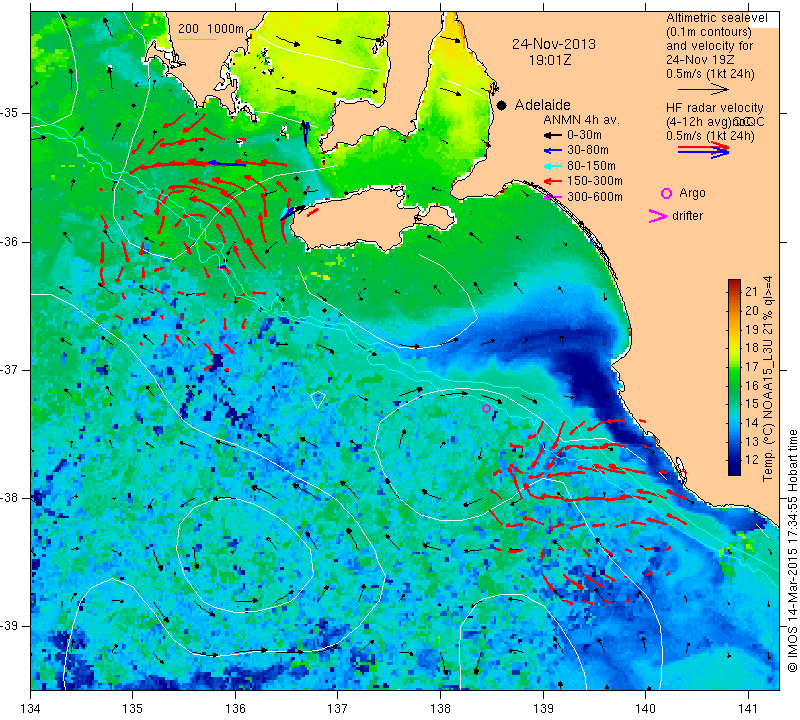Click the color bar value 15
This screenshot has height=720, width=800.
click(752, 404)
